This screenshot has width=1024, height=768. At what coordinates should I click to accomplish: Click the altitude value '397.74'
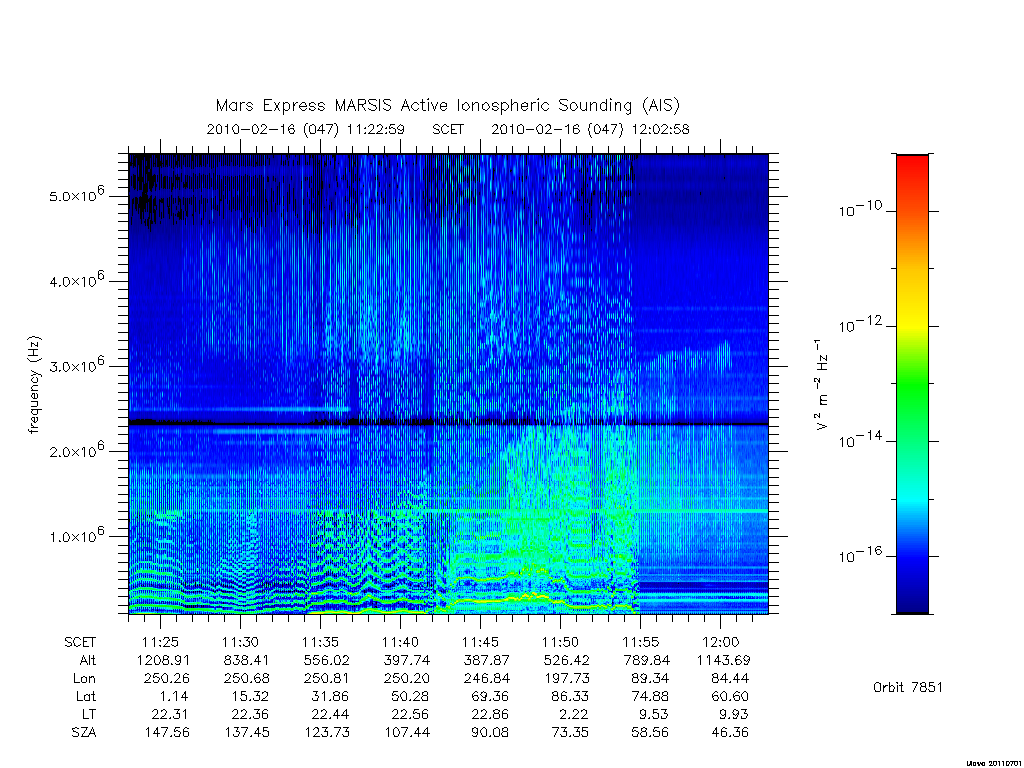(406, 660)
